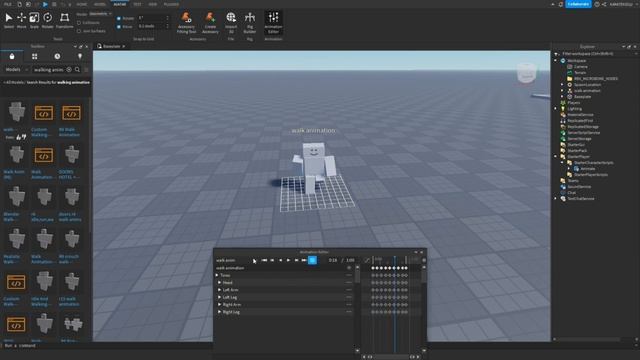Click the Toolbox search magnifier icon

coord(77,70)
